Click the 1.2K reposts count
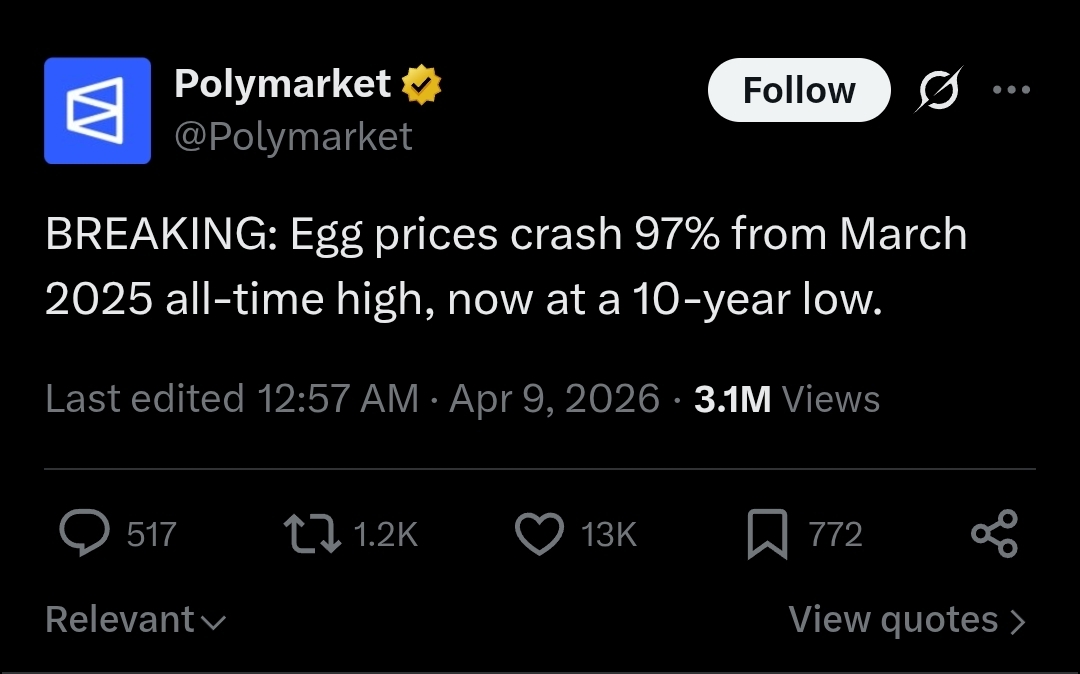This screenshot has width=1080, height=674. 385,534
